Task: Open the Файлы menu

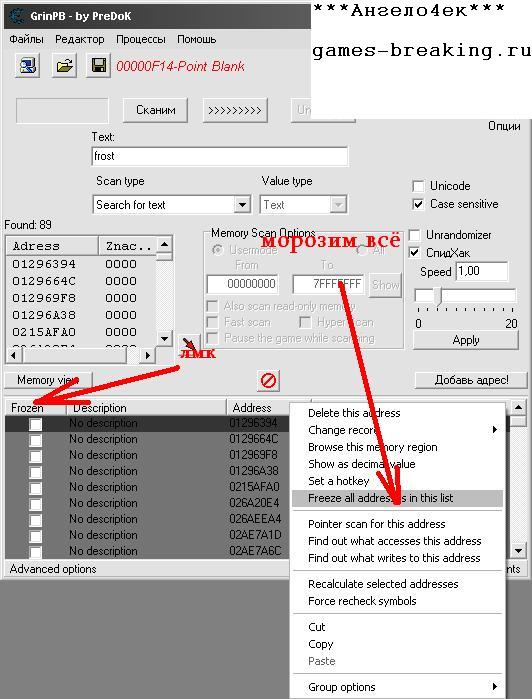Action: point(26,39)
